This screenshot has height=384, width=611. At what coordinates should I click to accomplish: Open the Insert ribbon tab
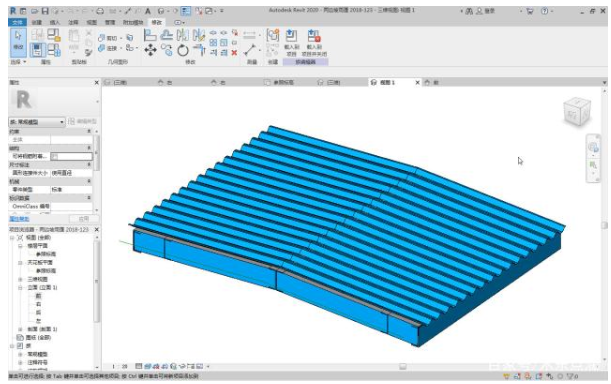click(55, 22)
